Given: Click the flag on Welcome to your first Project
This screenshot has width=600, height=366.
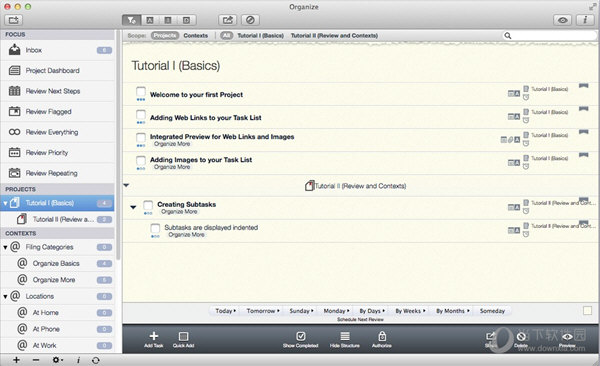Looking at the screenshot, I should [584, 86].
